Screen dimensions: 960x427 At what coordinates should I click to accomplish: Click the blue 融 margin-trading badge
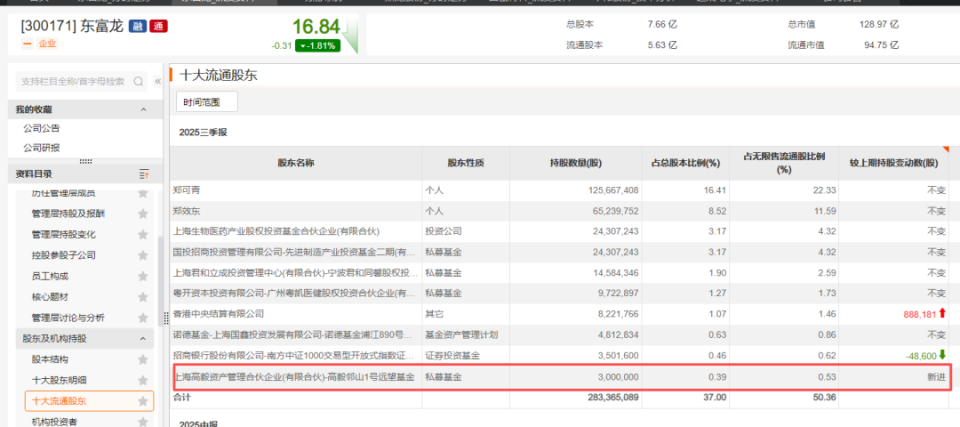(x=137, y=26)
